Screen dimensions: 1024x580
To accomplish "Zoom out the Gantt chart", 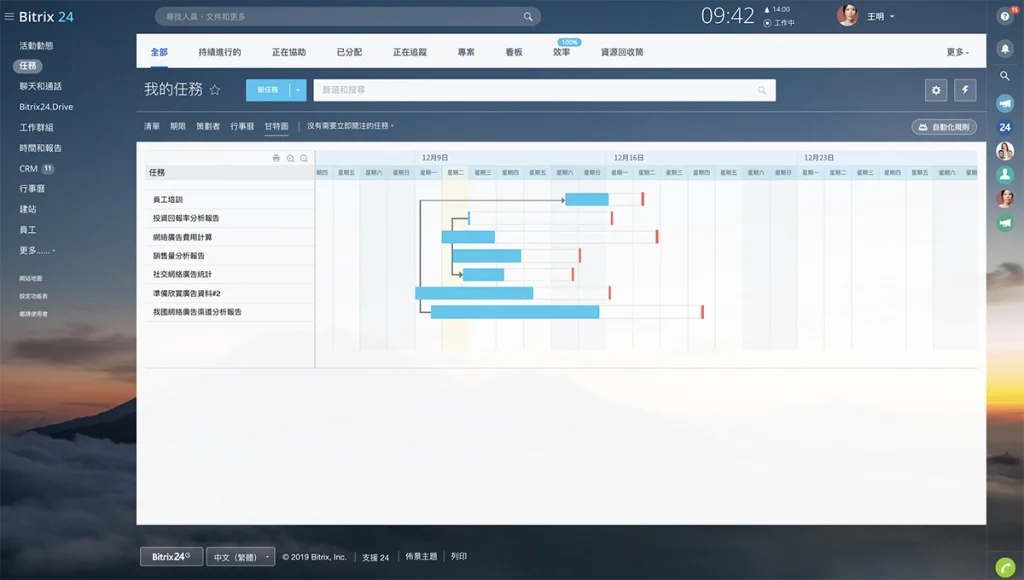I will pyautogui.click(x=304, y=158).
